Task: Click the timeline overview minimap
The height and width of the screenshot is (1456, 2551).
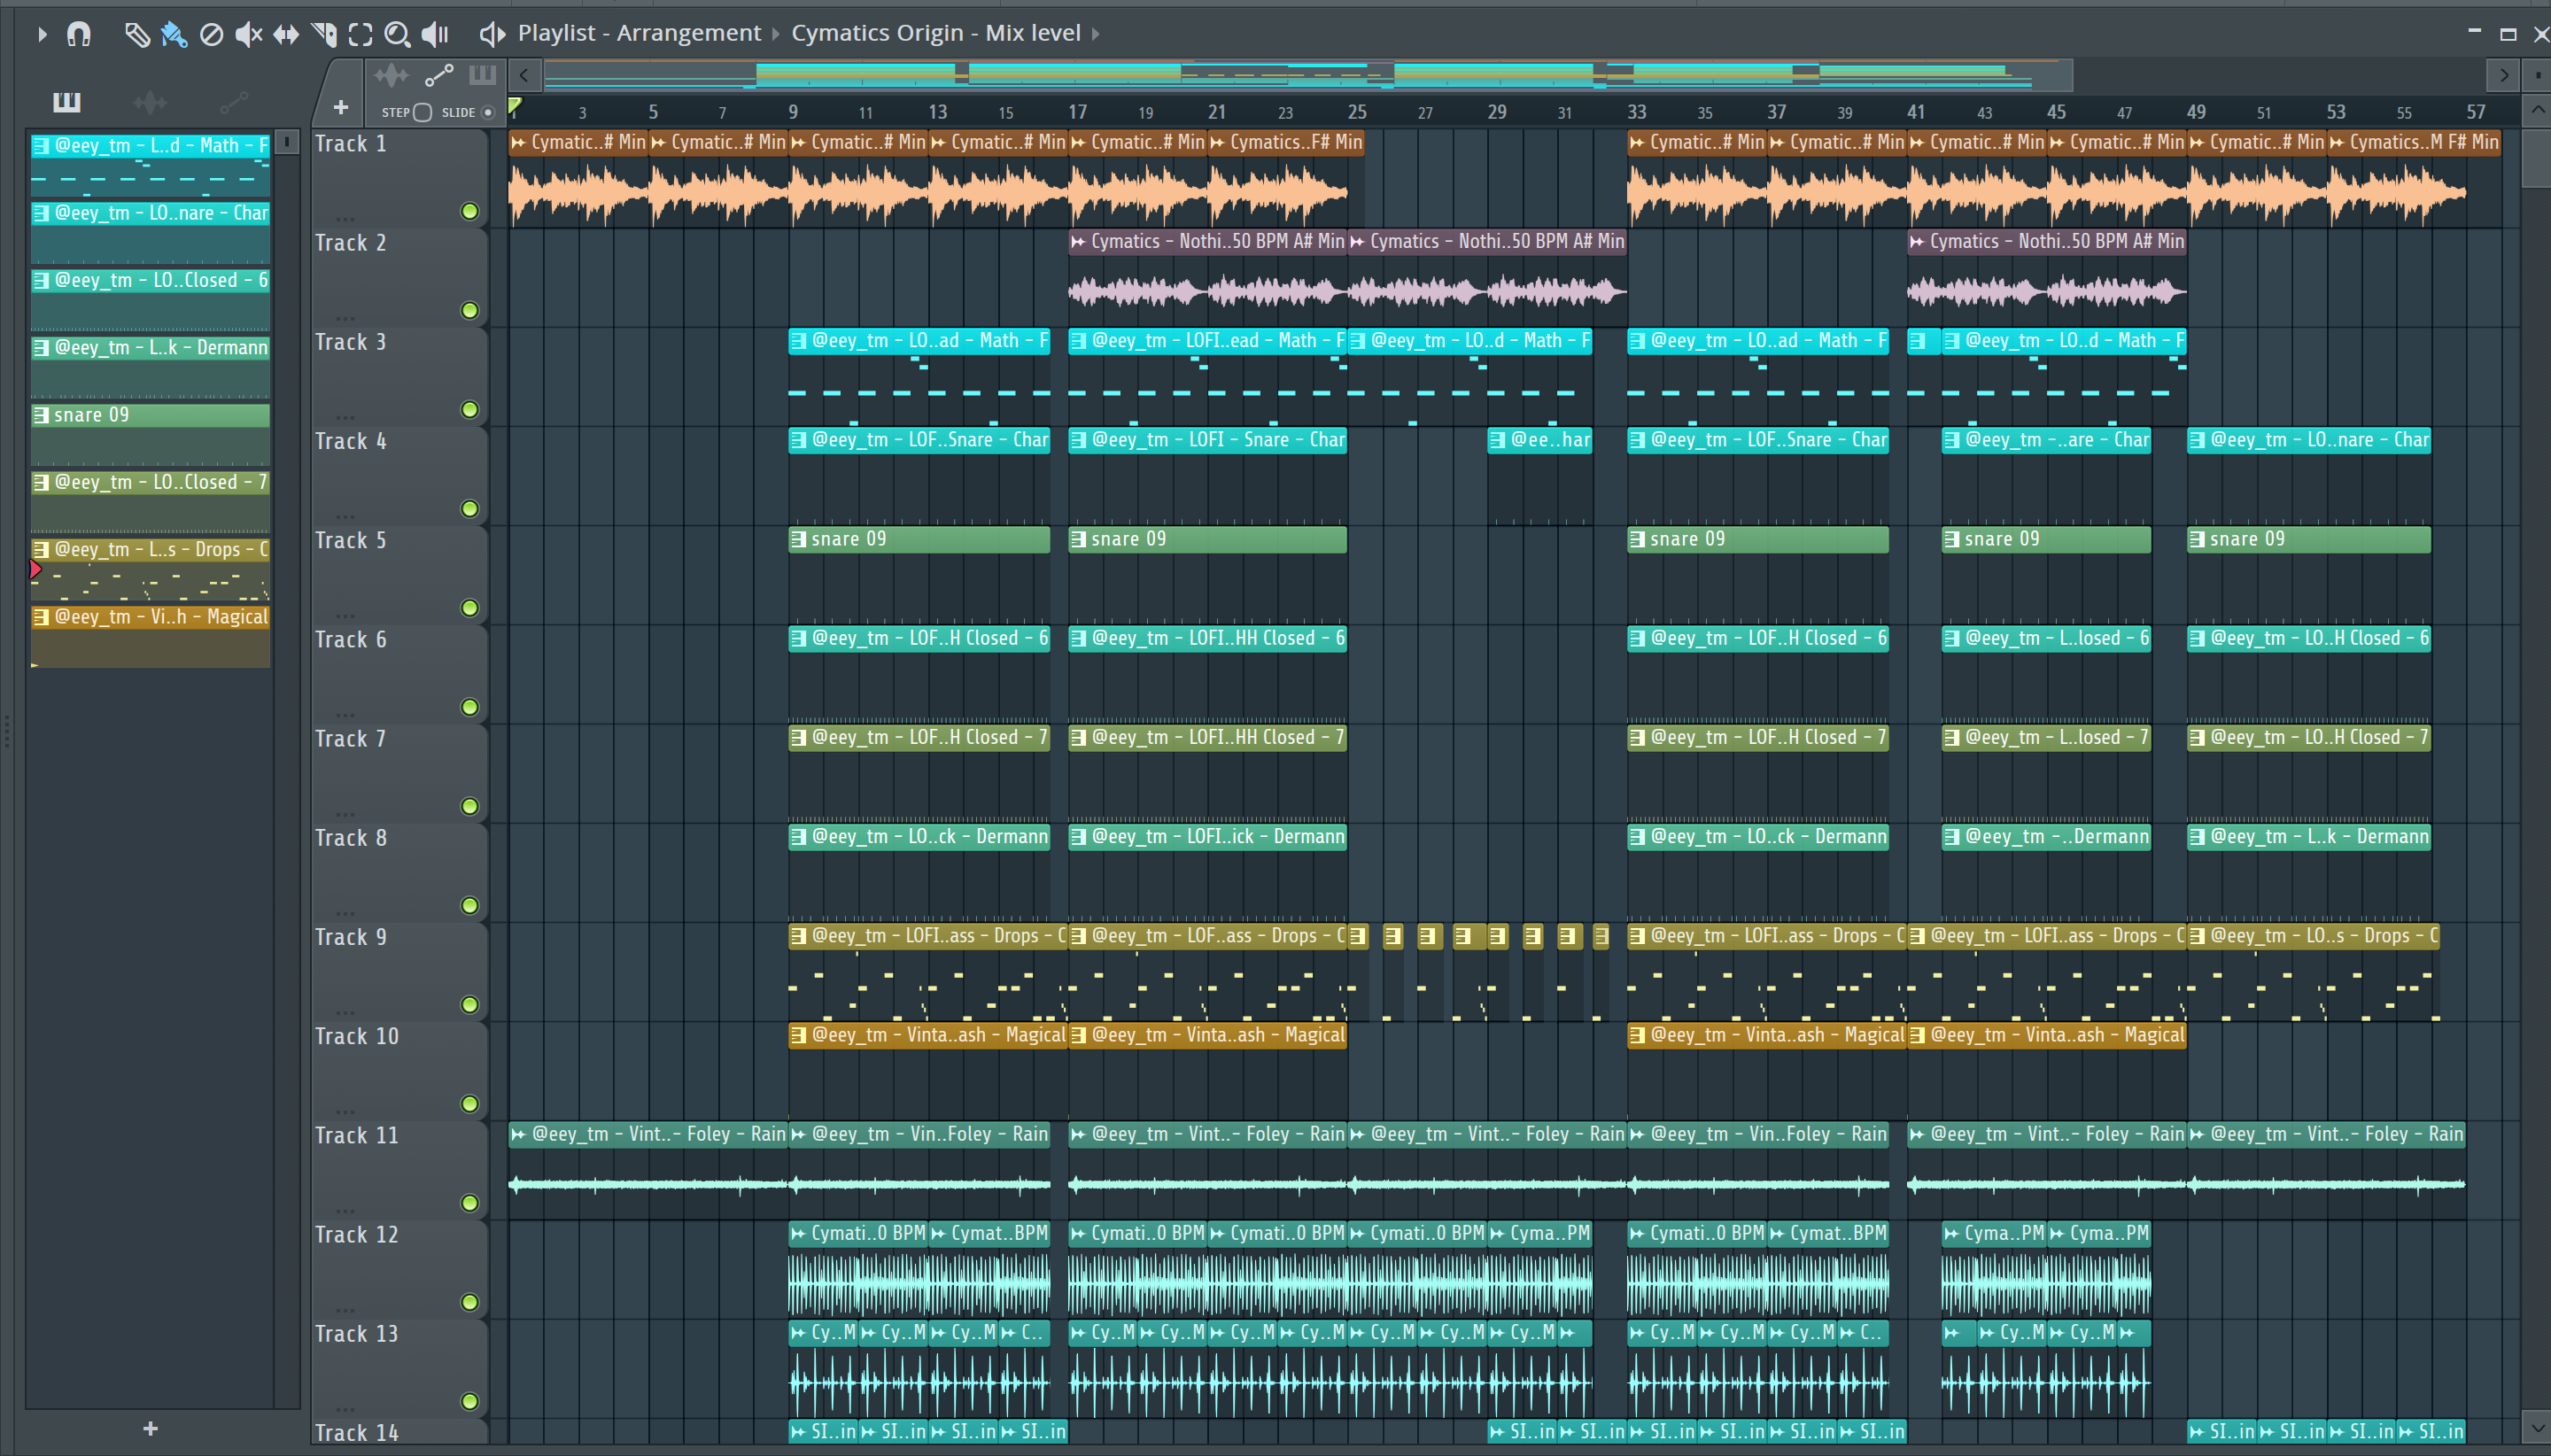Action: pyautogui.click(x=1307, y=75)
